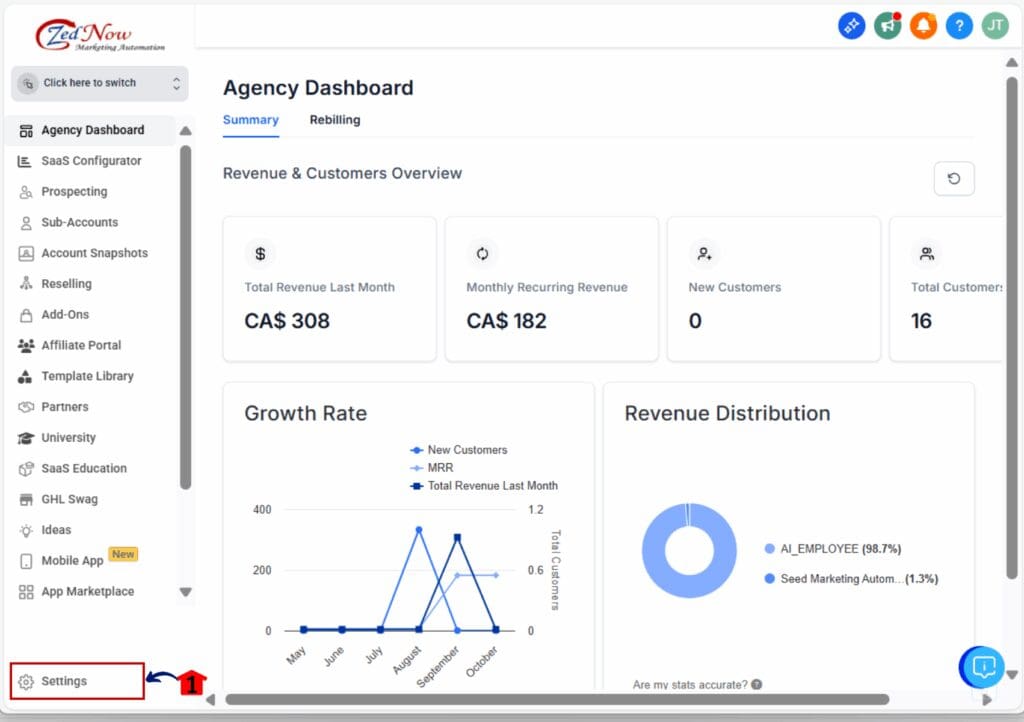This screenshot has height=722, width=1024.
Task: Open the megaphone announcements icon
Action: click(x=887, y=26)
